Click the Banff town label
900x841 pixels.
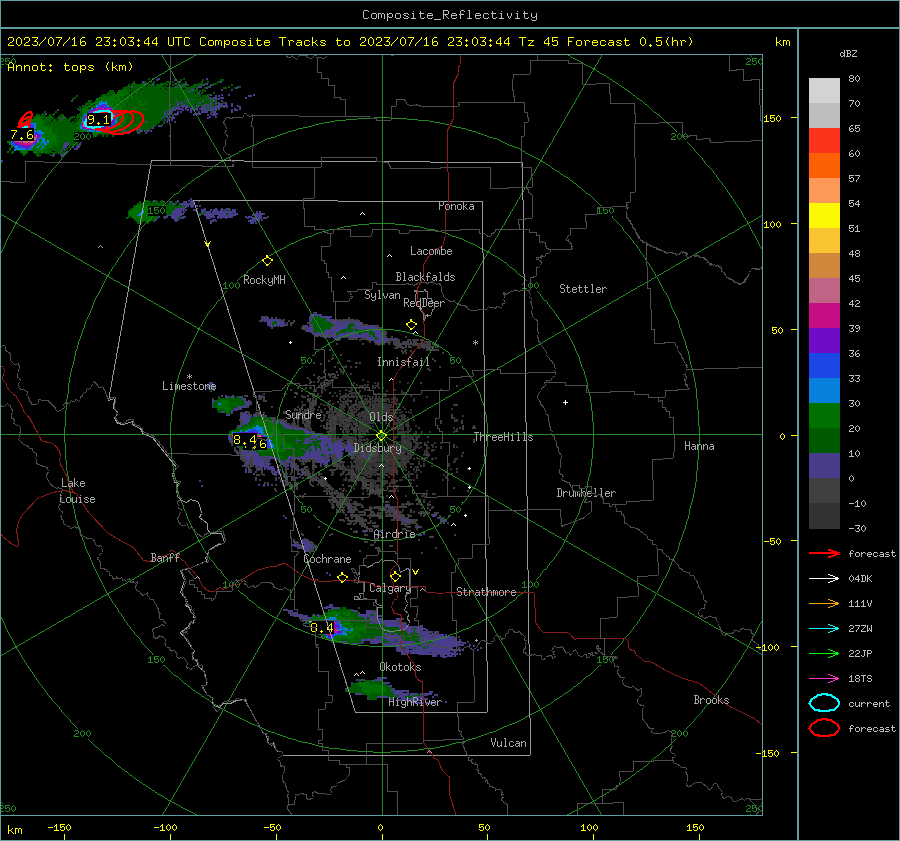tap(165, 558)
